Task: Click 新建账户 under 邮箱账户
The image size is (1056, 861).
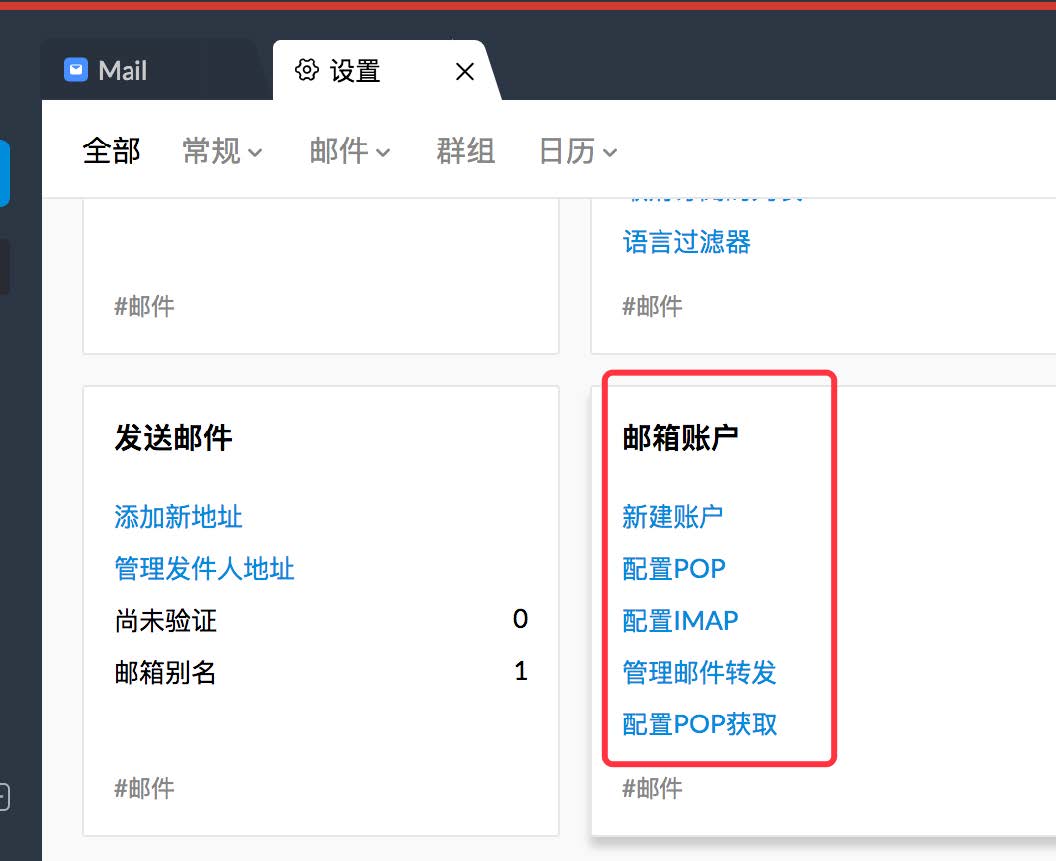Action: click(x=672, y=517)
